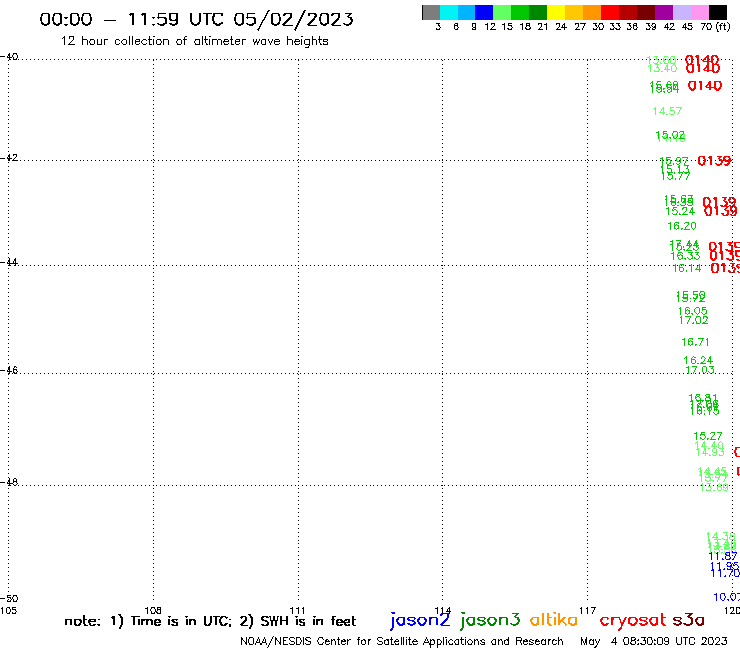This screenshot has height=650, width=740.
Task: Select the purple swatch in the color scale
Action: click(x=664, y=12)
